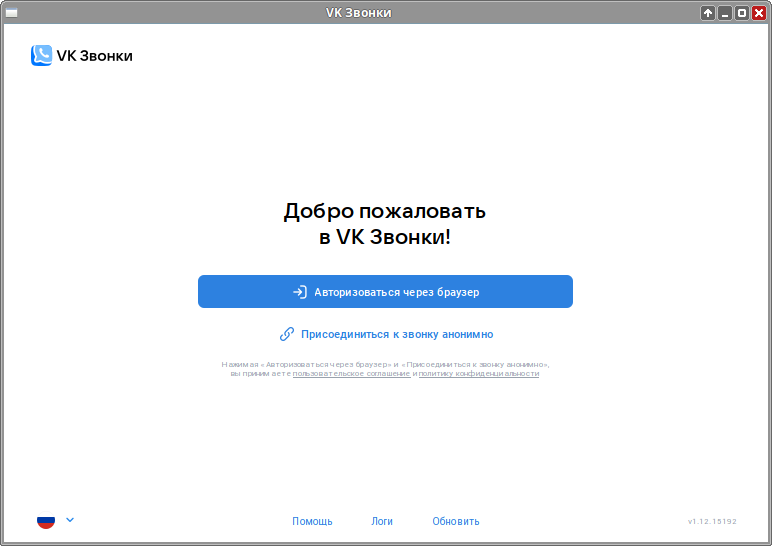Close the VK Звонки window
Screen dimensions: 772x546
pos(759,13)
